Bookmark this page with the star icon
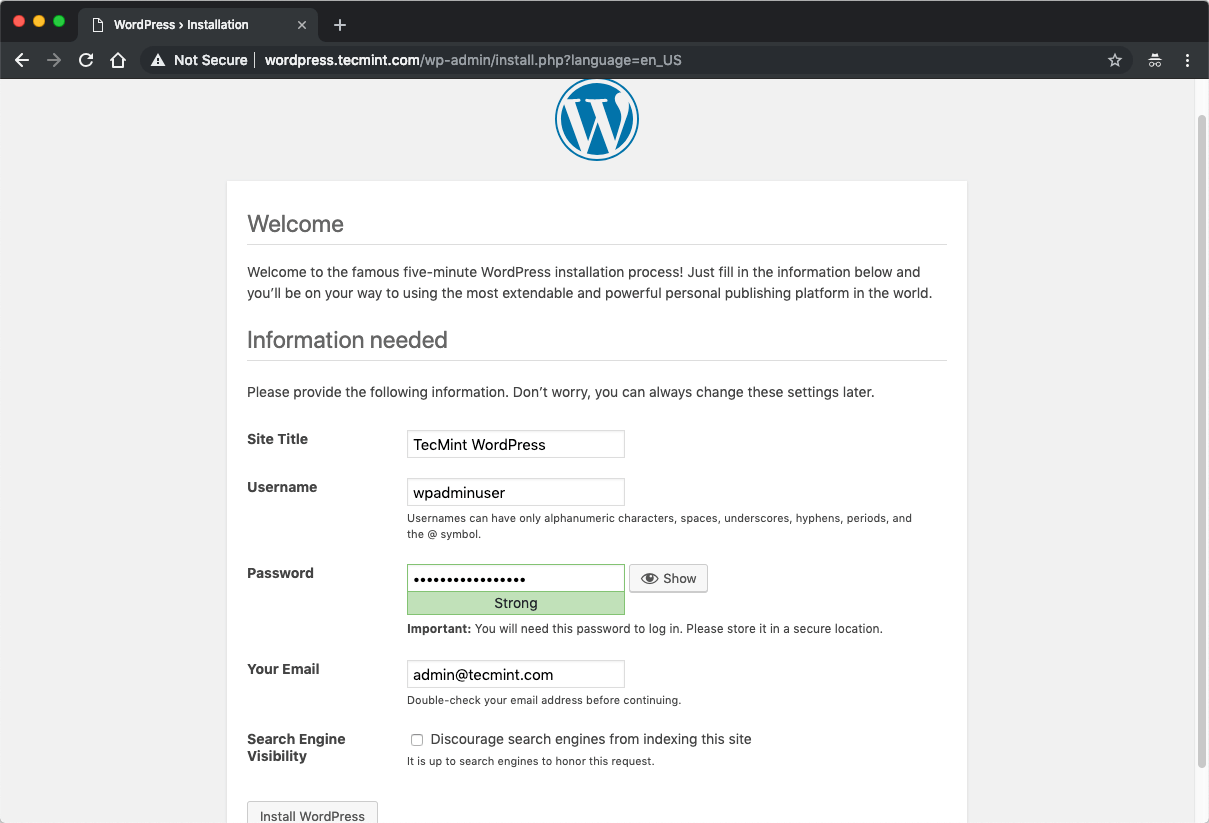1209x823 pixels. (x=1115, y=60)
